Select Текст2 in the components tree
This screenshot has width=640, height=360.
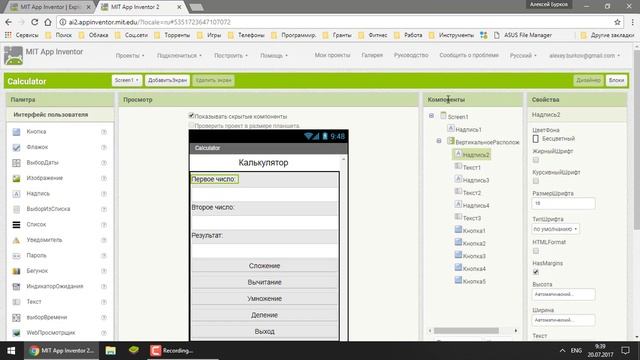point(468,193)
